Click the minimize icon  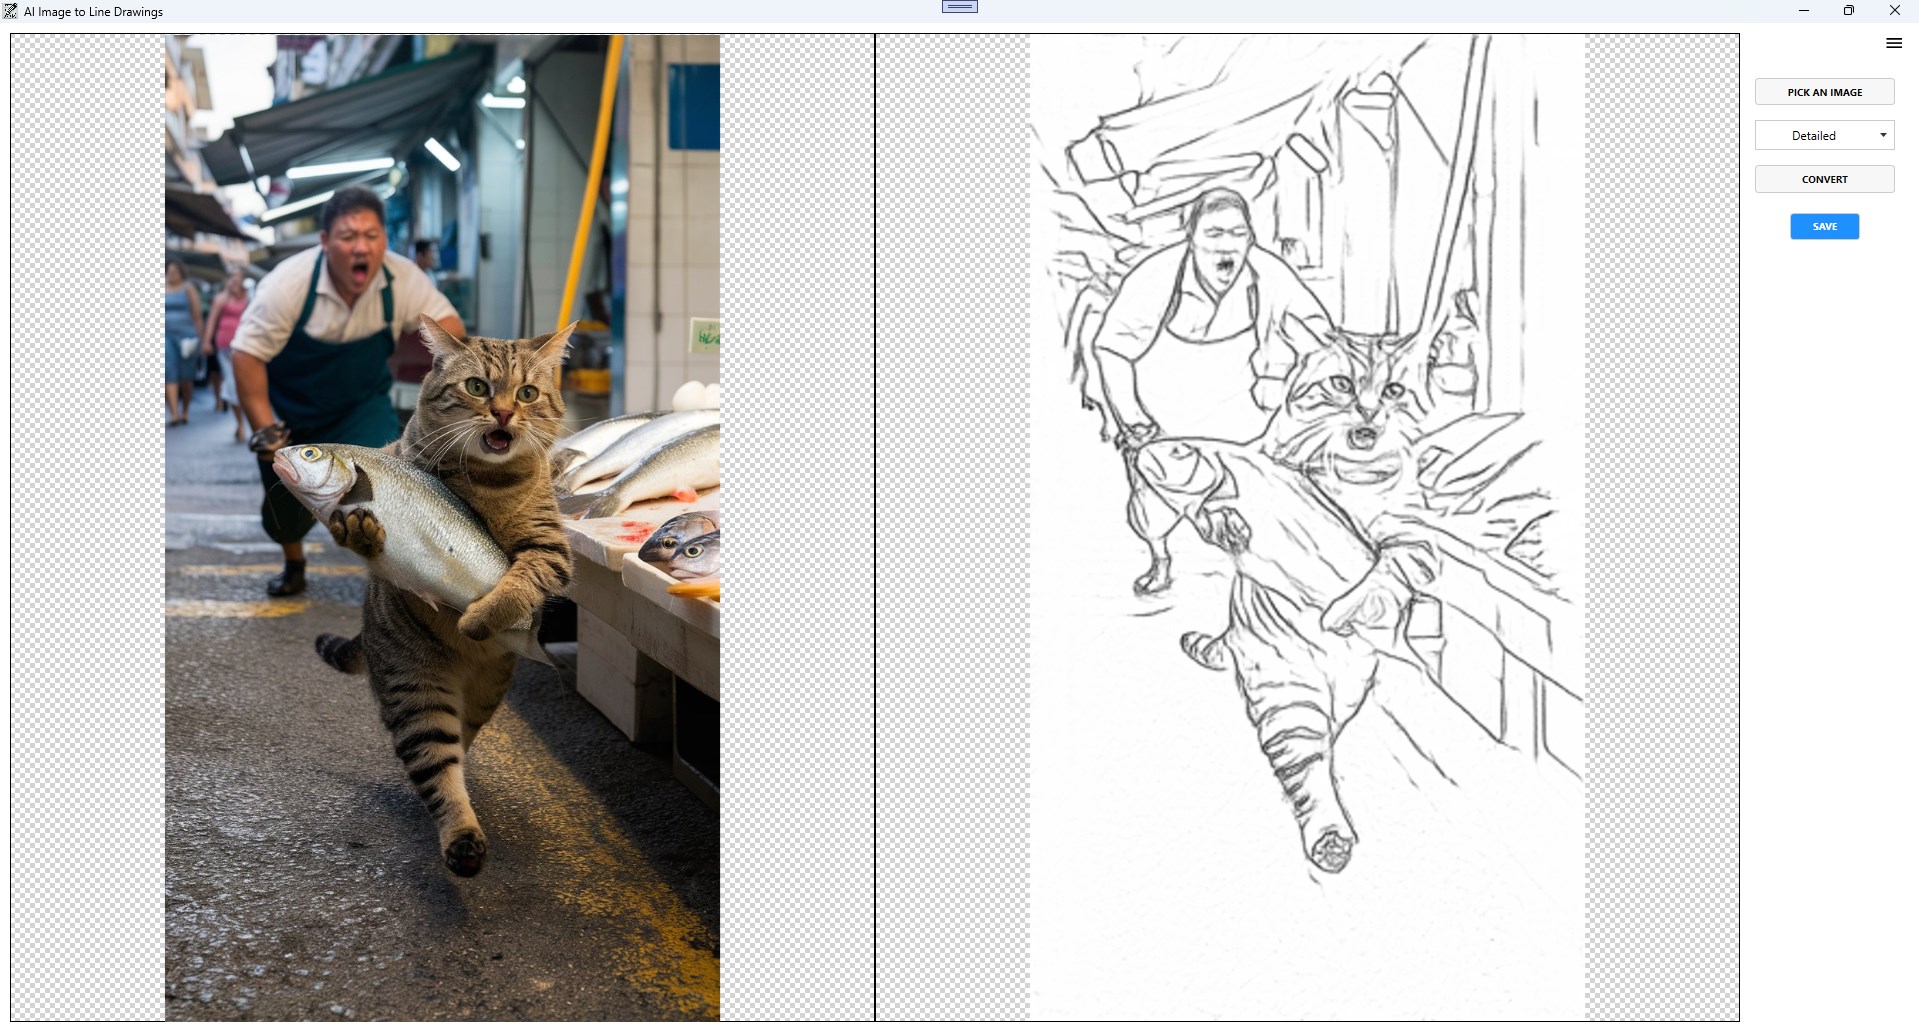[x=1803, y=11]
